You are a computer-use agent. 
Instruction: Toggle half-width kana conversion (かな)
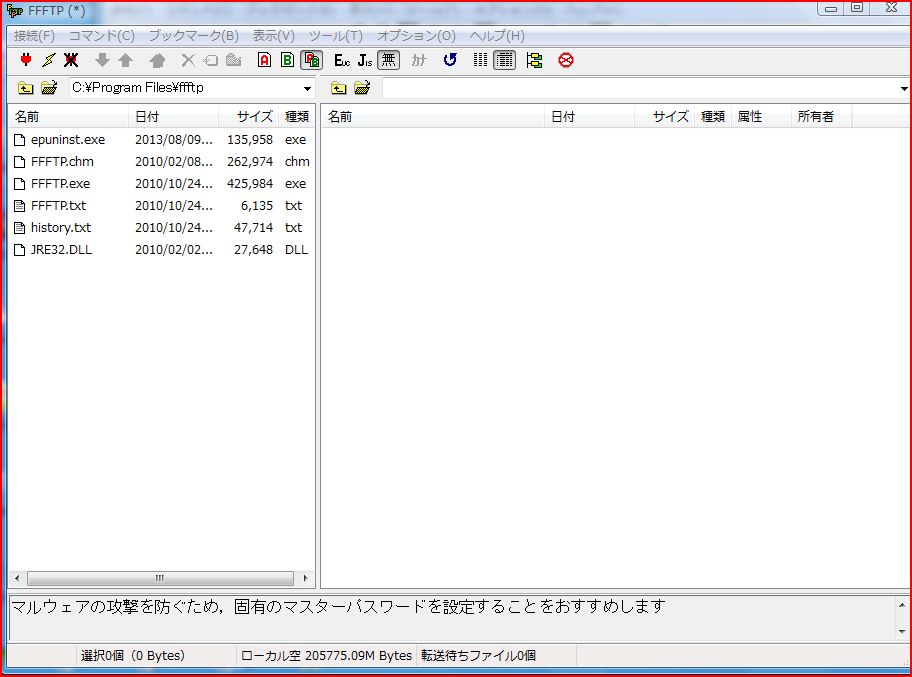(419, 60)
